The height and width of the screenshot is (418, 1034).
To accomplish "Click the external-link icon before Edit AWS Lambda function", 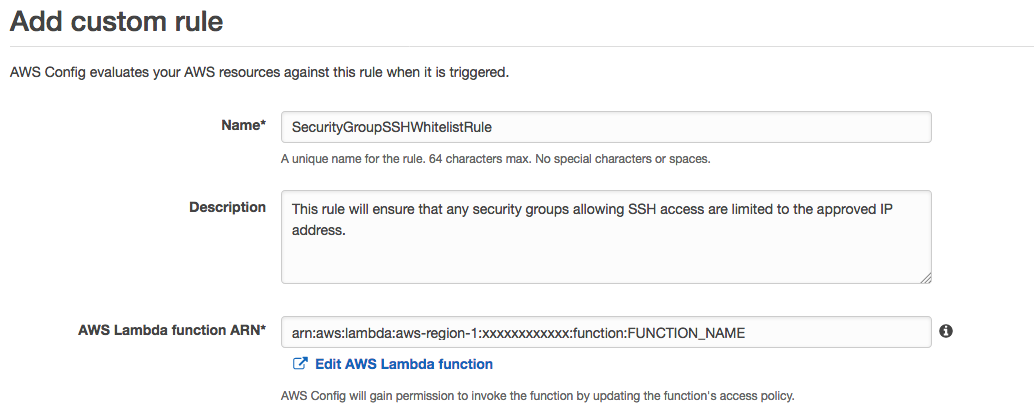I will [x=300, y=363].
